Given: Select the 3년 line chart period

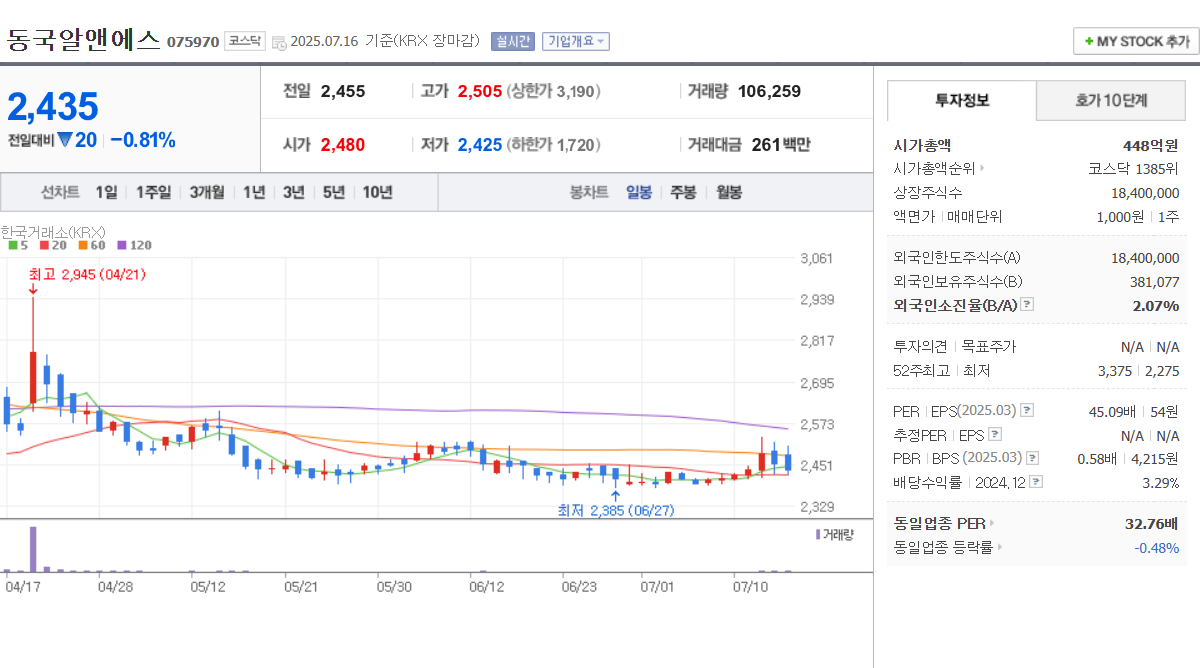Looking at the screenshot, I should click(294, 192).
